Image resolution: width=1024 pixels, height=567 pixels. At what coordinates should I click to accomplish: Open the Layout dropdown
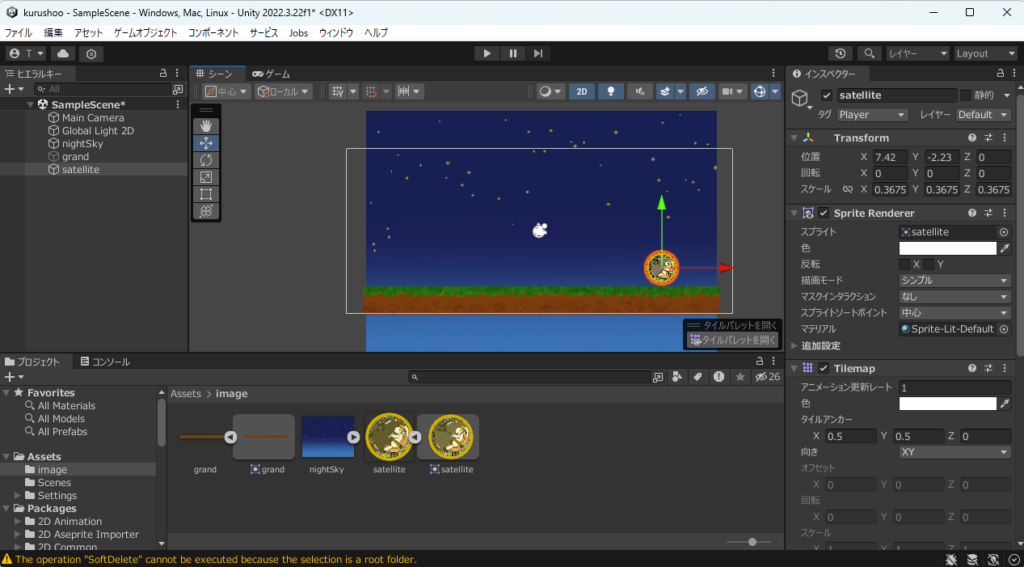(984, 53)
